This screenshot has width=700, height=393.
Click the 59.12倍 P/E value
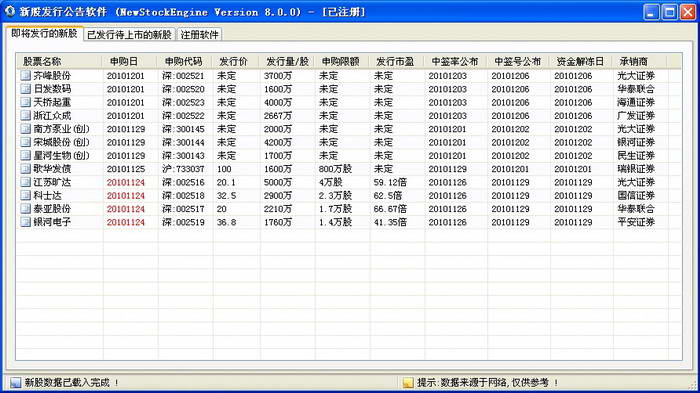pyautogui.click(x=390, y=182)
